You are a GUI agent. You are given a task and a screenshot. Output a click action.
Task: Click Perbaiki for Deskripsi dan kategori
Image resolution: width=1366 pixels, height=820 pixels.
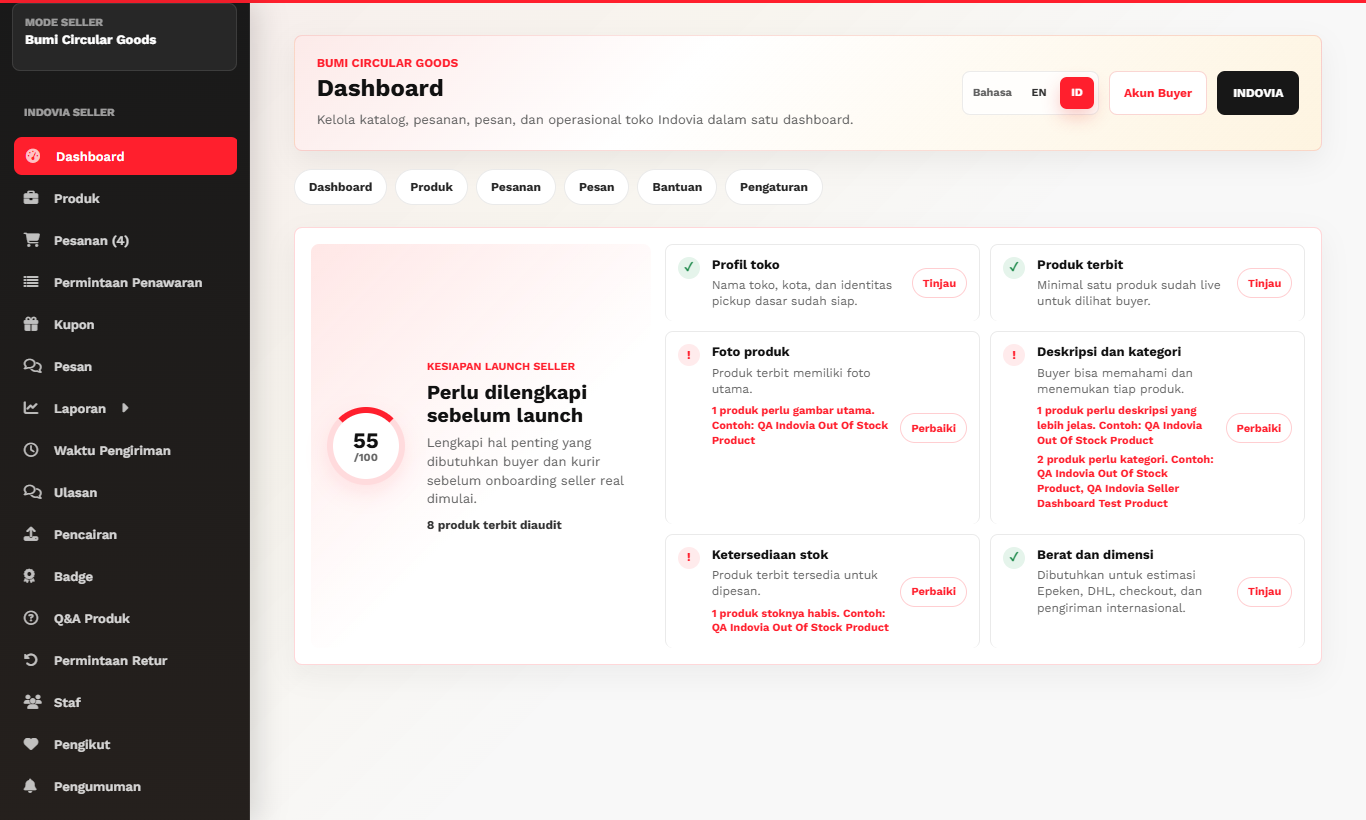click(x=1259, y=428)
